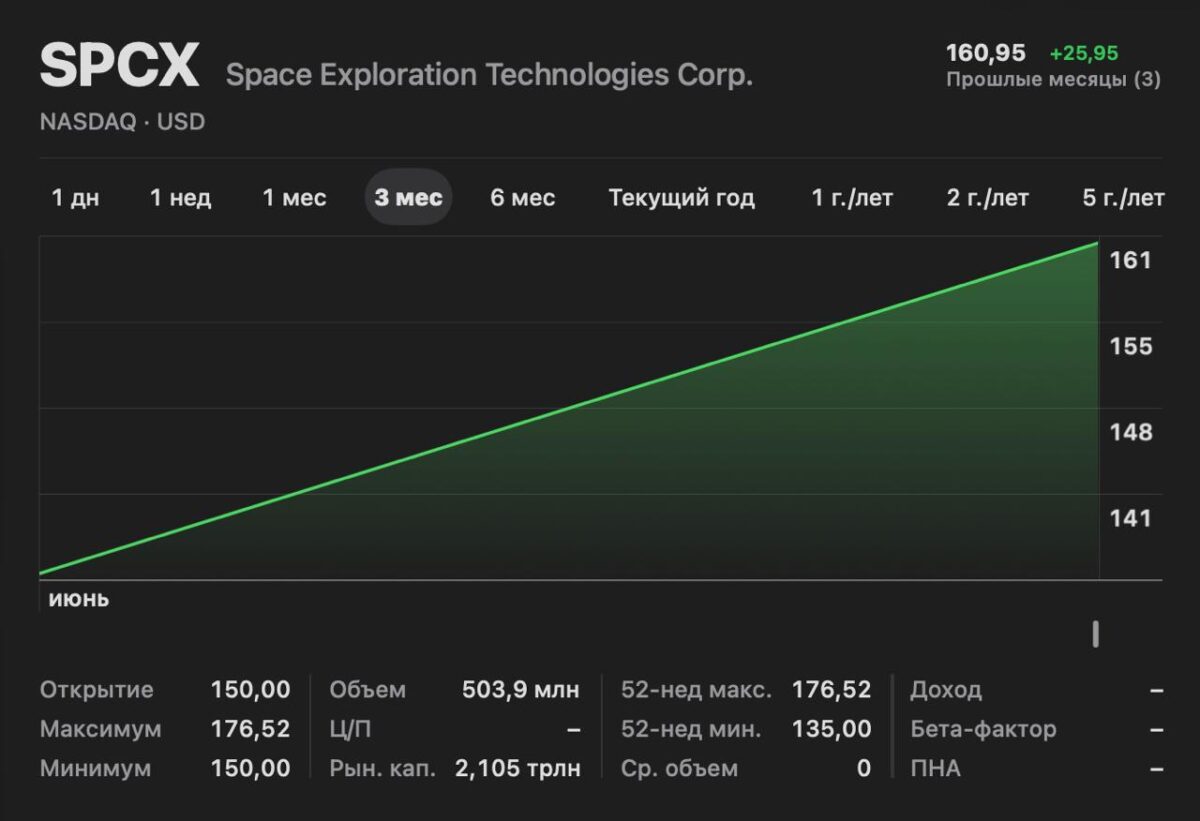The image size is (1200, 821).
Task: Click the Рын. кап. value 2,105 трлн
Action: pyautogui.click(x=517, y=768)
